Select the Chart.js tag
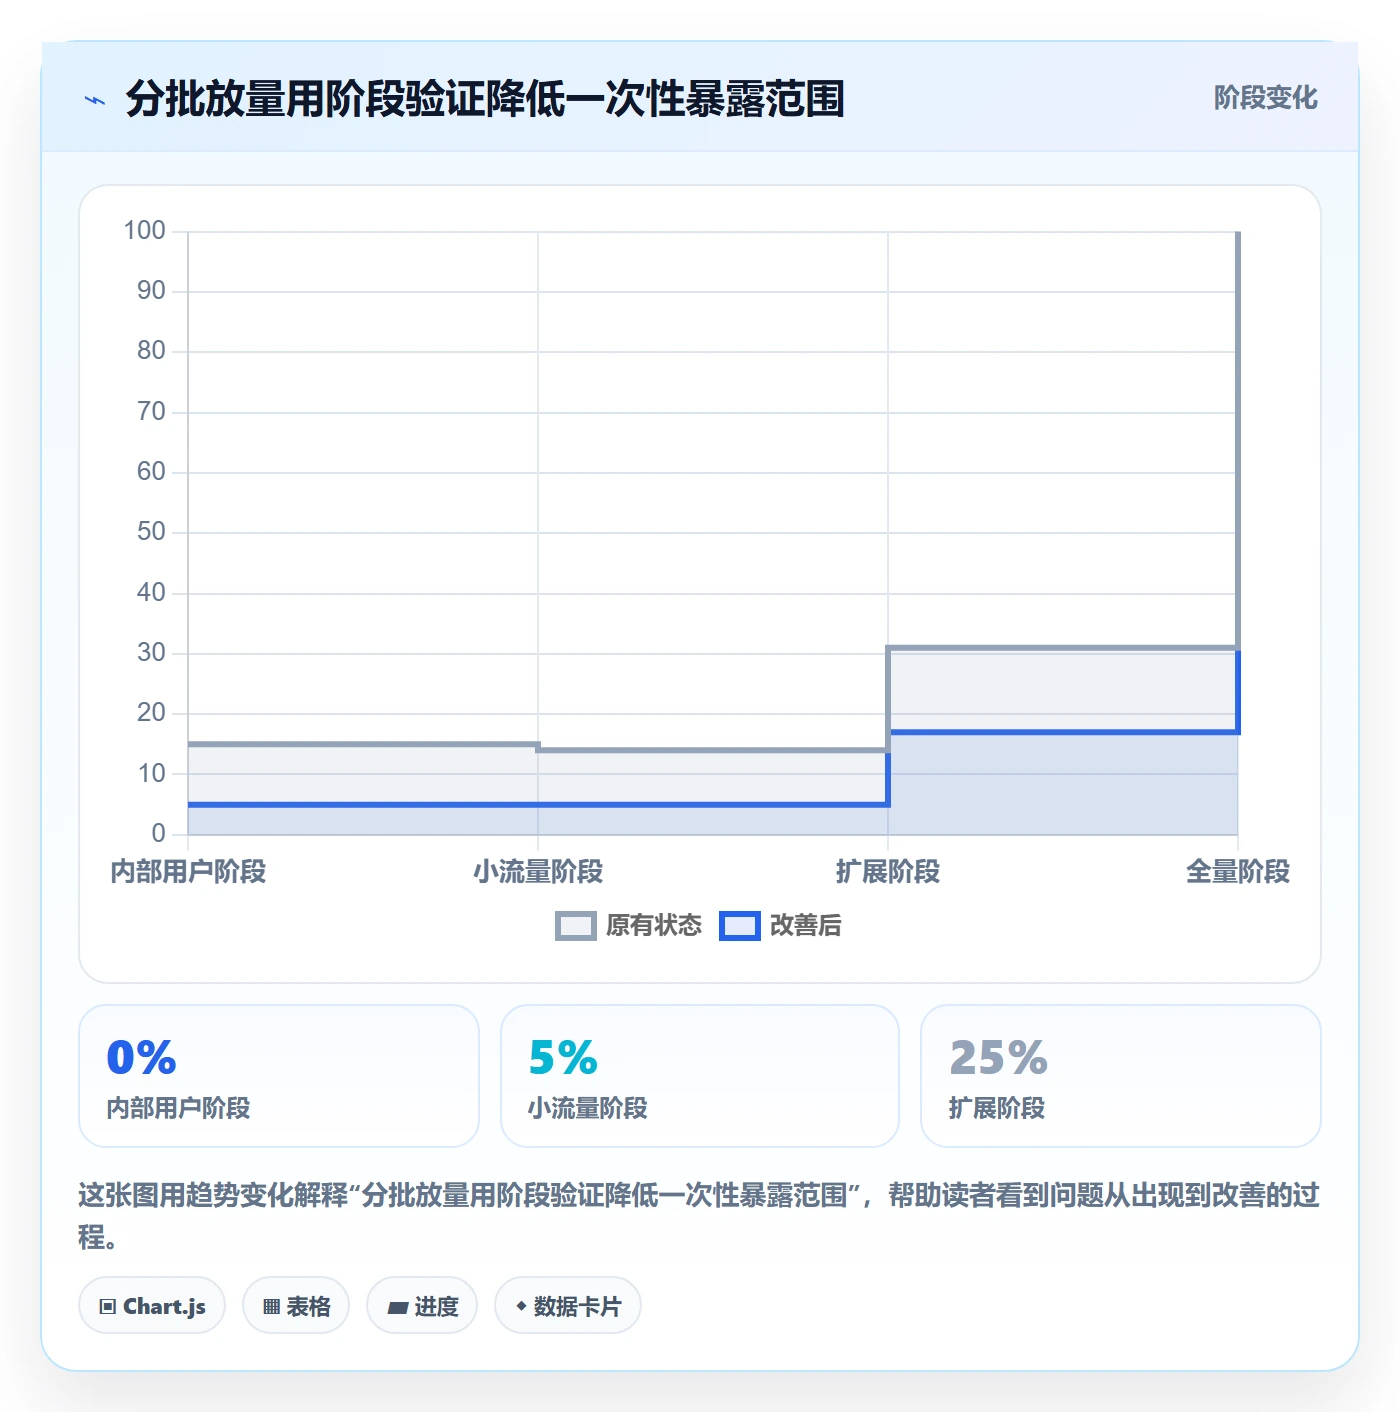 point(152,1305)
